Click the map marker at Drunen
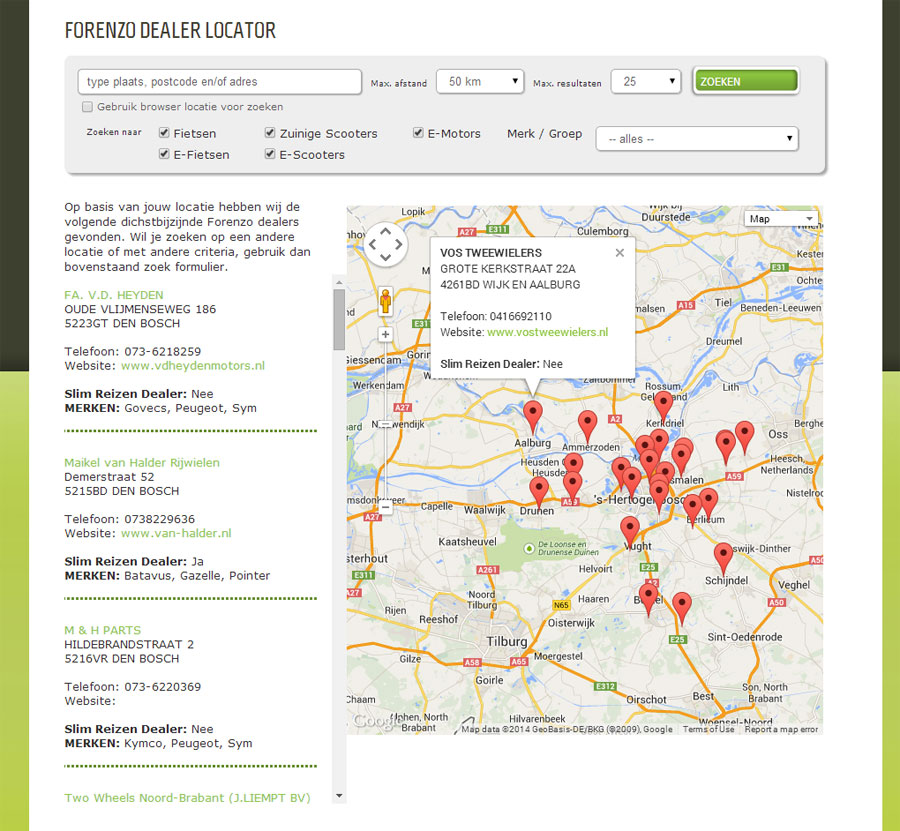 point(539,492)
